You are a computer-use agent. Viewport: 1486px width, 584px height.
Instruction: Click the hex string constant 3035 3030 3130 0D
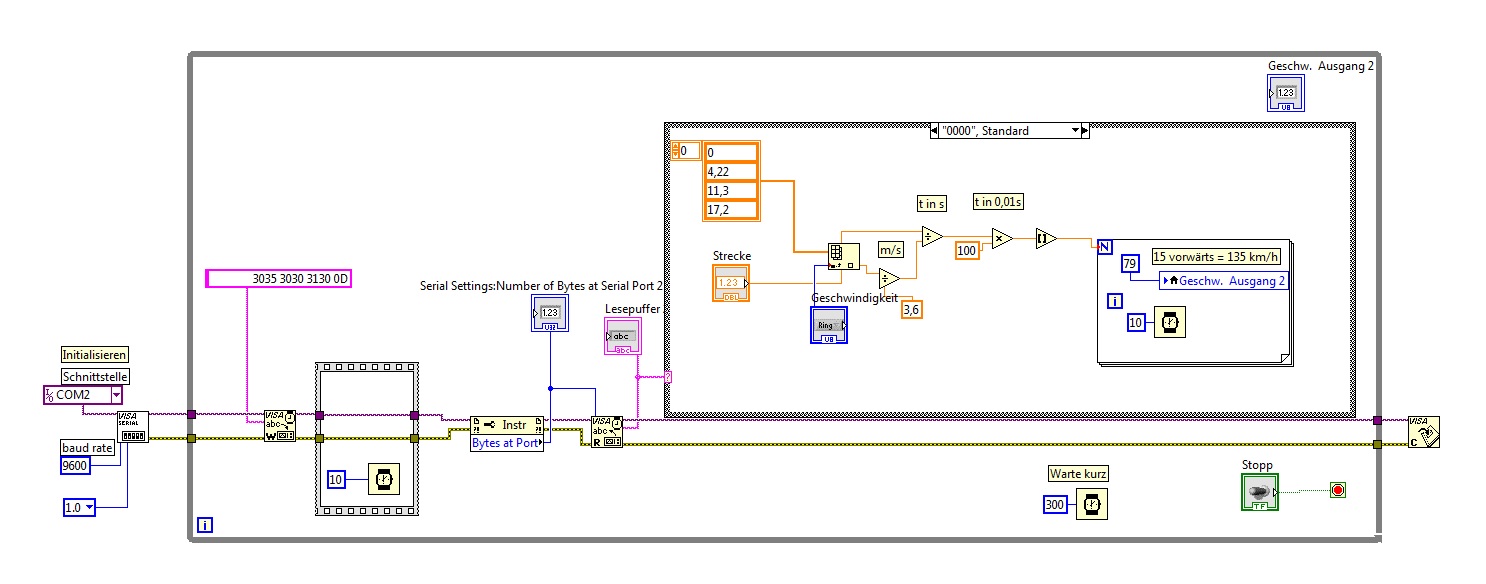click(278, 279)
